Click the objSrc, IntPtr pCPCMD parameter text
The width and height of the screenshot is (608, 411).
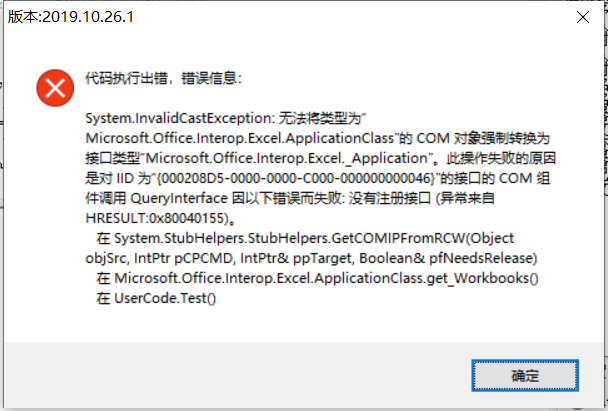point(159,258)
